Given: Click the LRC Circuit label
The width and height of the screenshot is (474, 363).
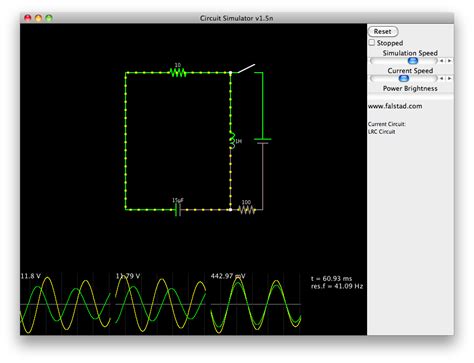Looking at the screenshot, I should coord(382,132).
